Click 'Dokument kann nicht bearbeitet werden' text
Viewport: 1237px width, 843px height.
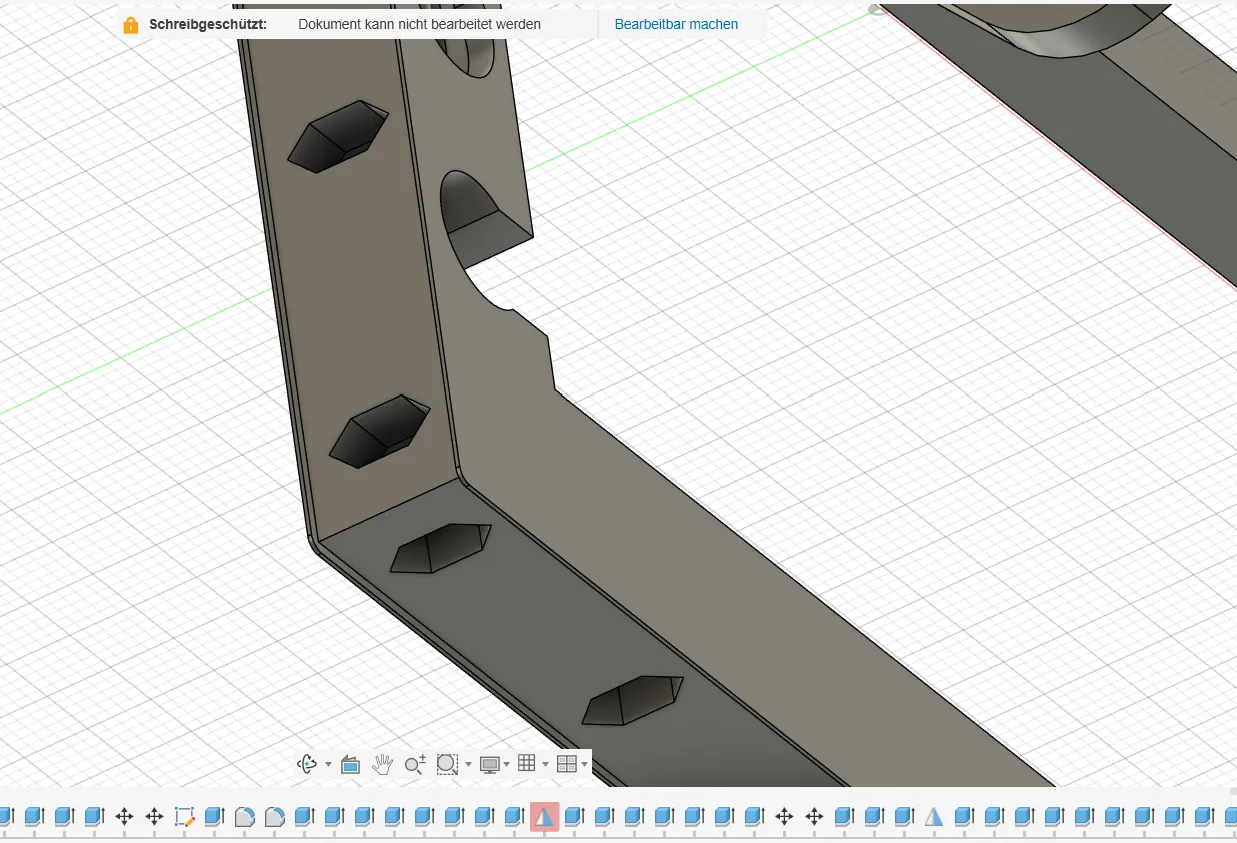point(419,24)
